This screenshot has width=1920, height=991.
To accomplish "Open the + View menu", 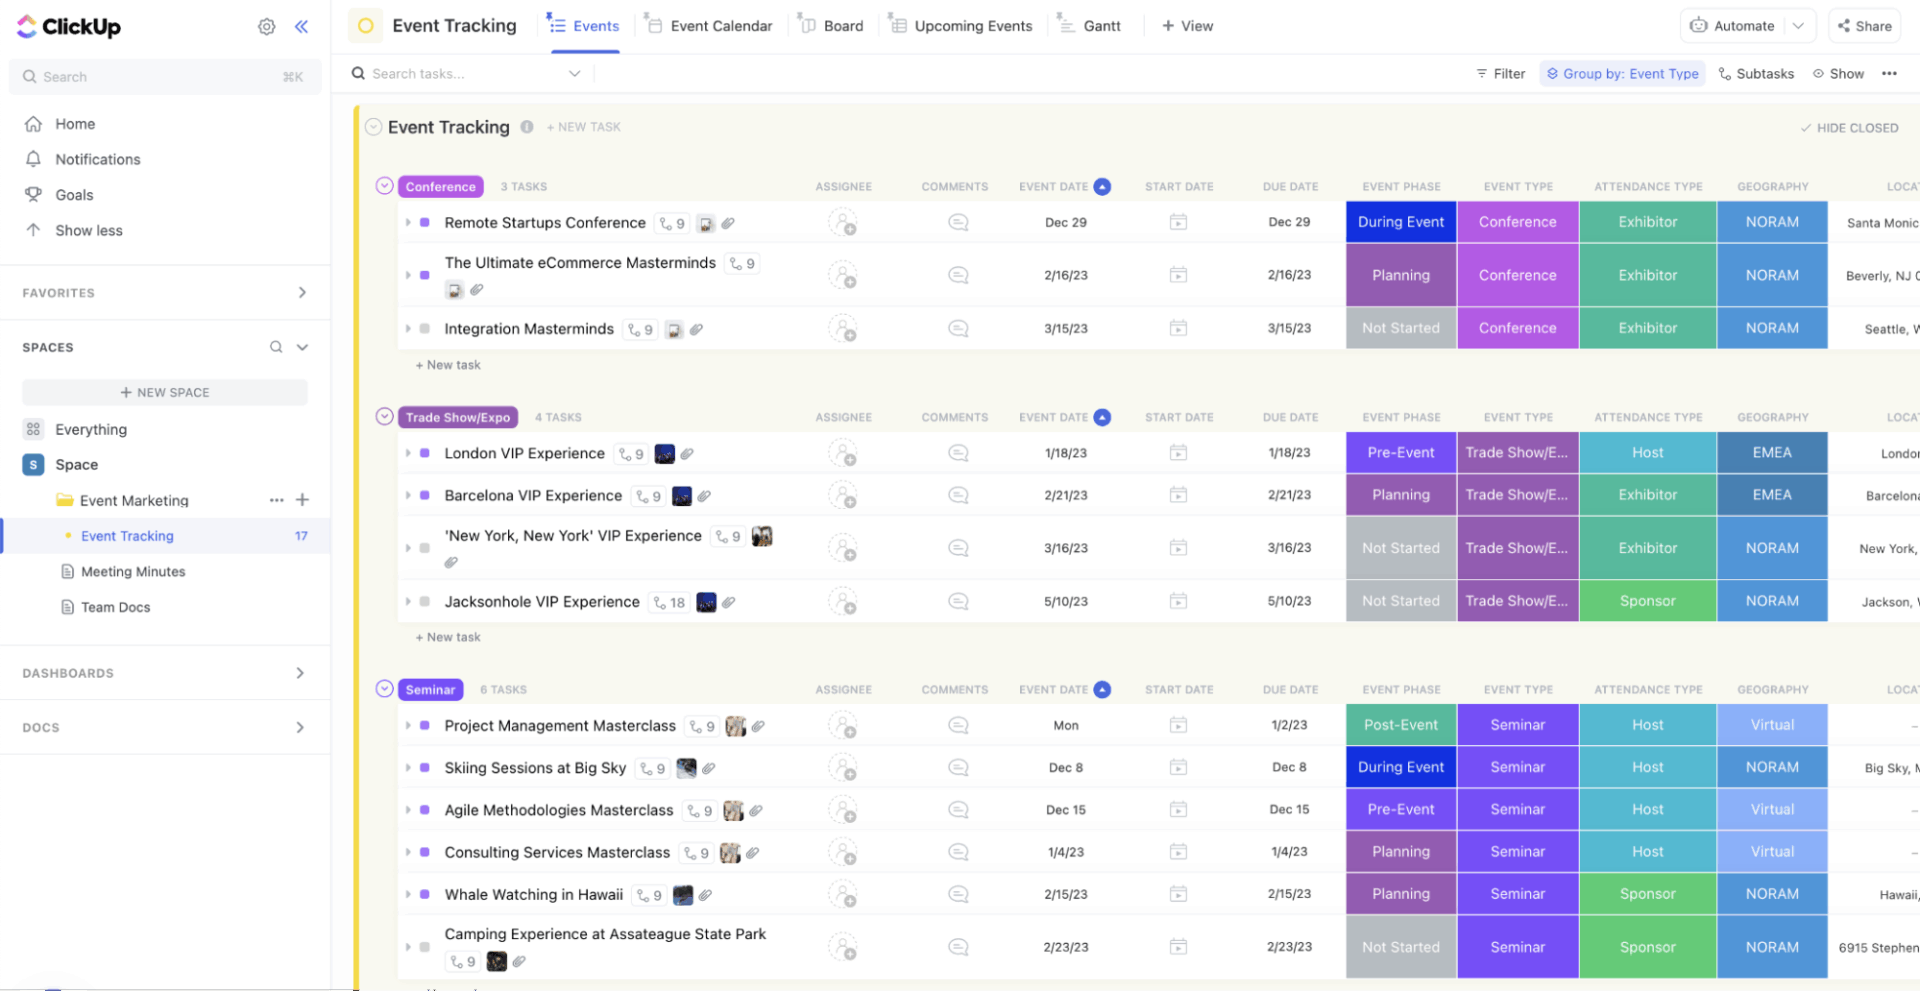I will tap(1186, 25).
